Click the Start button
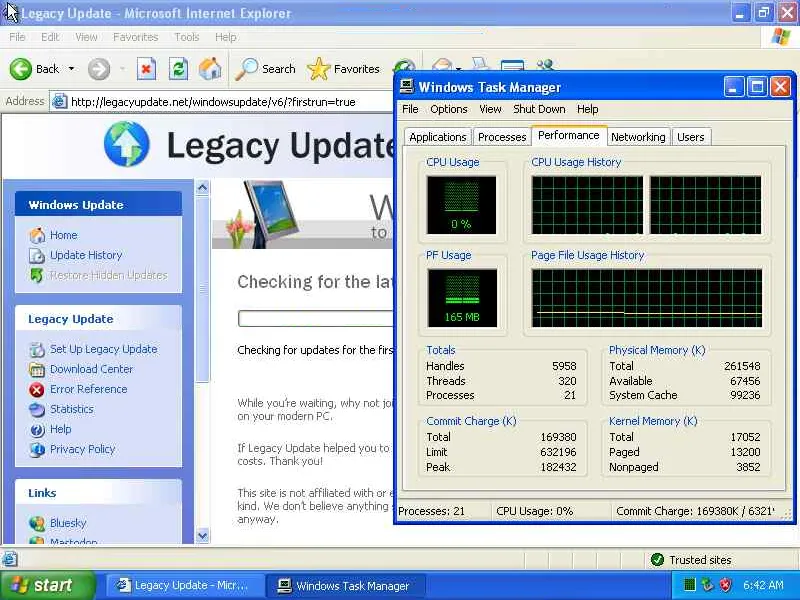Image resolution: width=800 pixels, height=600 pixels. (47, 585)
